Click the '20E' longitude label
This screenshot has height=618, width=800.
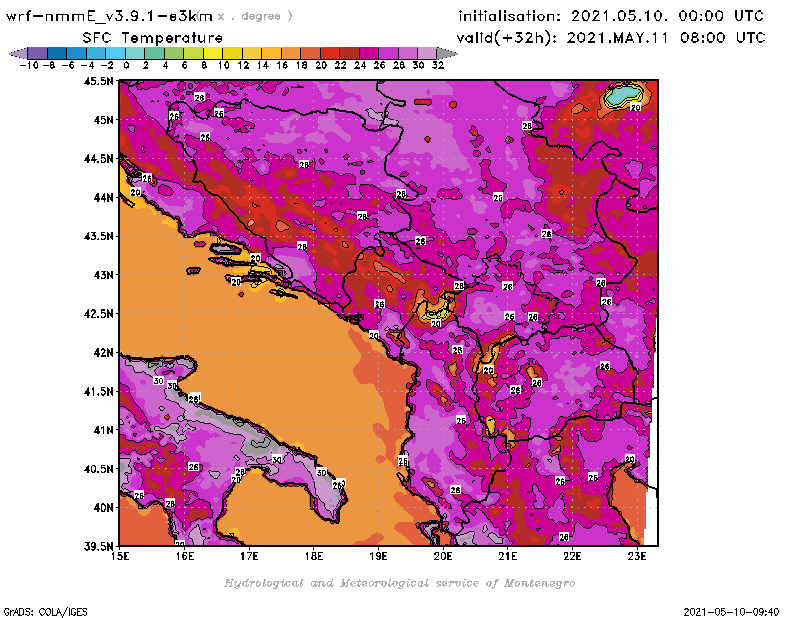point(443,556)
